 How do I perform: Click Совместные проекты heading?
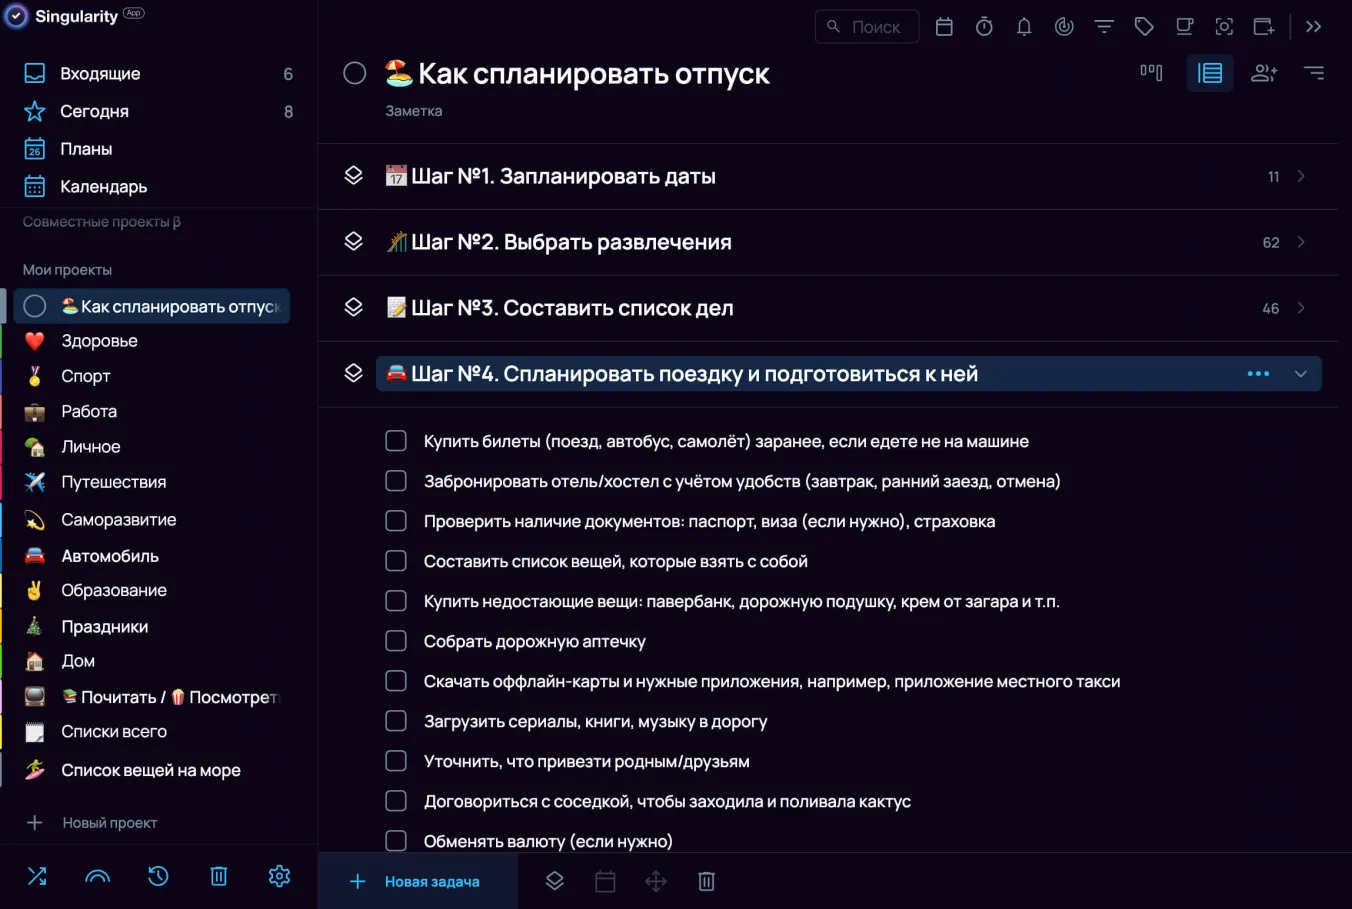pyautogui.click(x=102, y=222)
